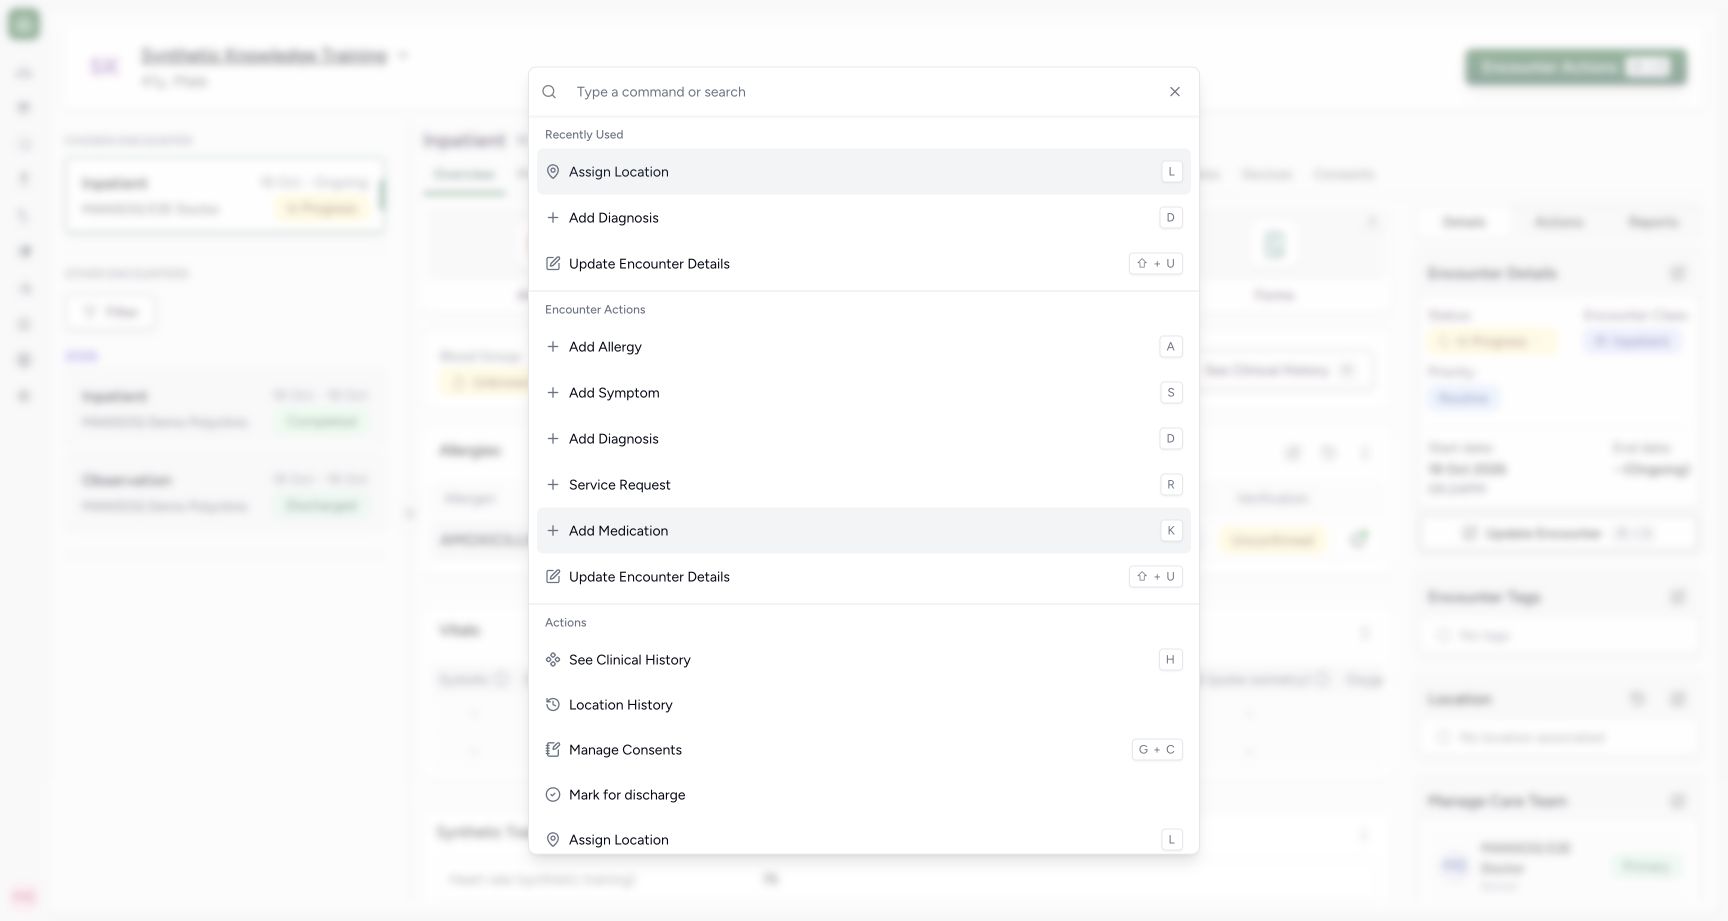Choose Add Diagnosis under Encounter Actions
The width and height of the screenshot is (1728, 921).
tap(864, 439)
